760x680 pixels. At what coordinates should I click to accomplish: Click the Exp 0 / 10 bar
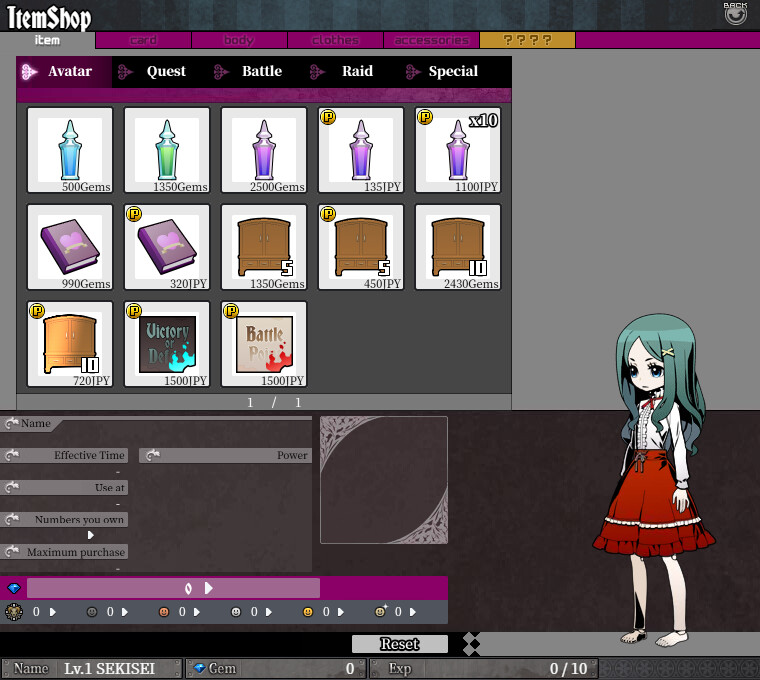pyautogui.click(x=484, y=669)
